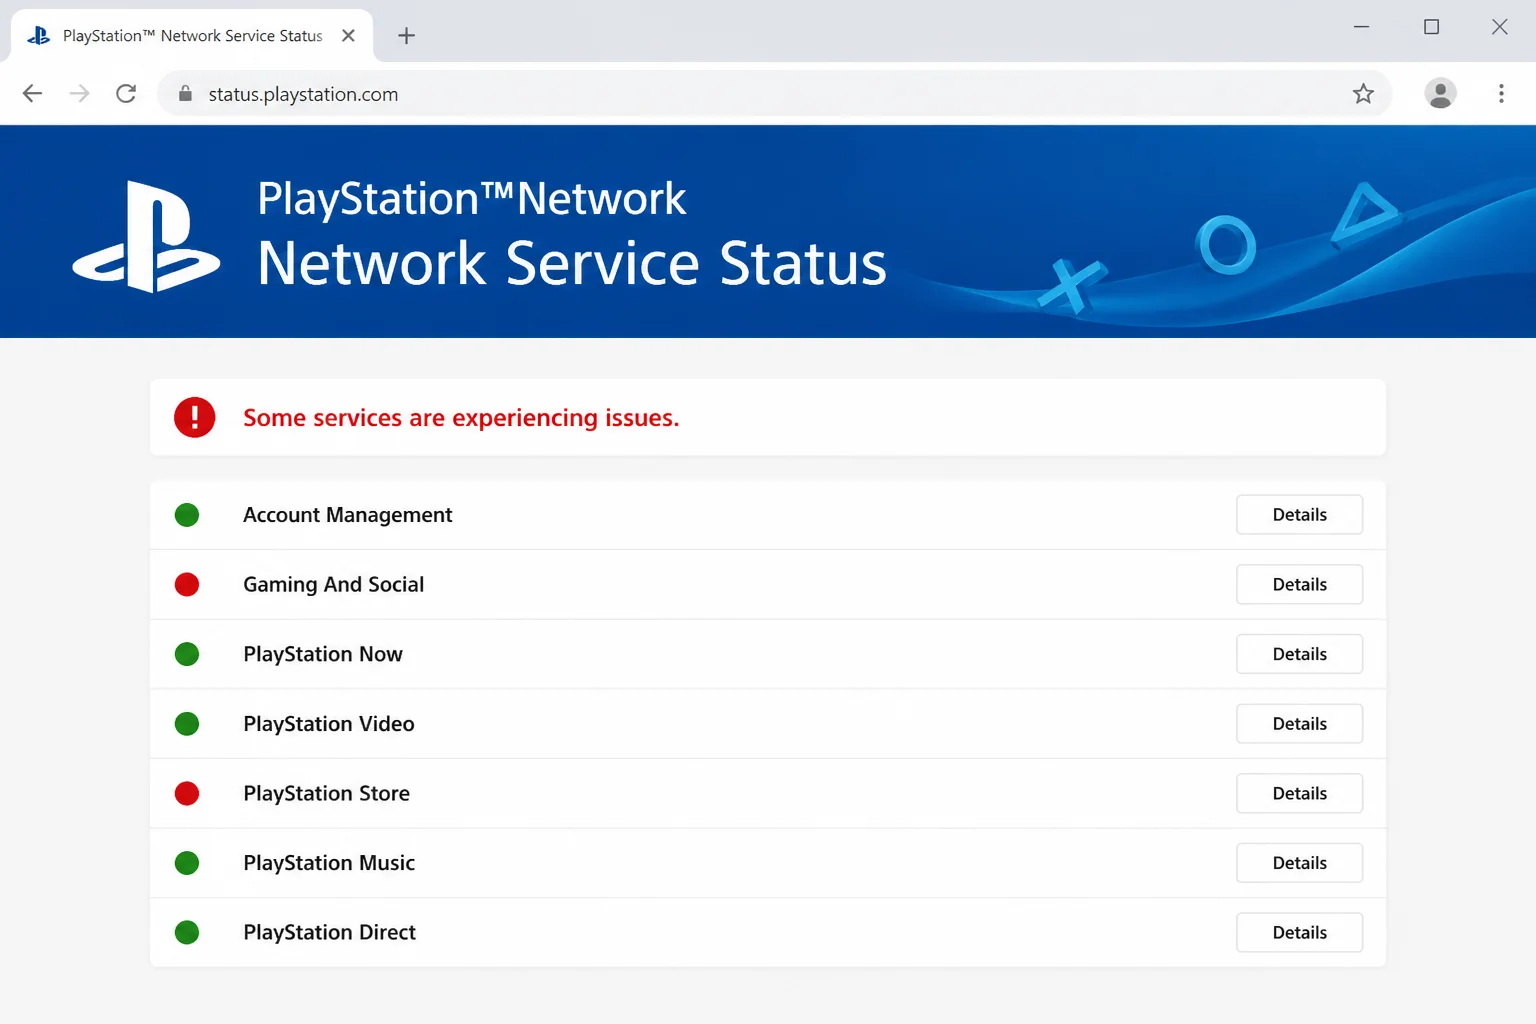Open Details for Gaming And Social
Image resolution: width=1536 pixels, height=1024 pixels.
1299,584
